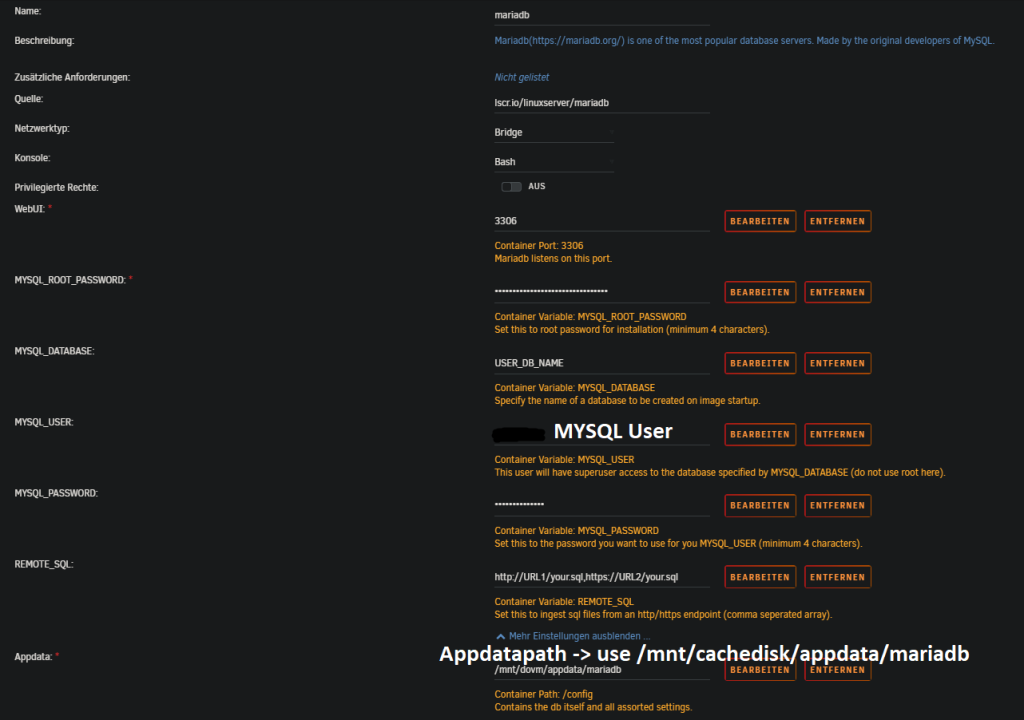Click Entfernen for MYSQL_DATABASE
The width and height of the screenshot is (1024, 720).
pyautogui.click(x=838, y=363)
